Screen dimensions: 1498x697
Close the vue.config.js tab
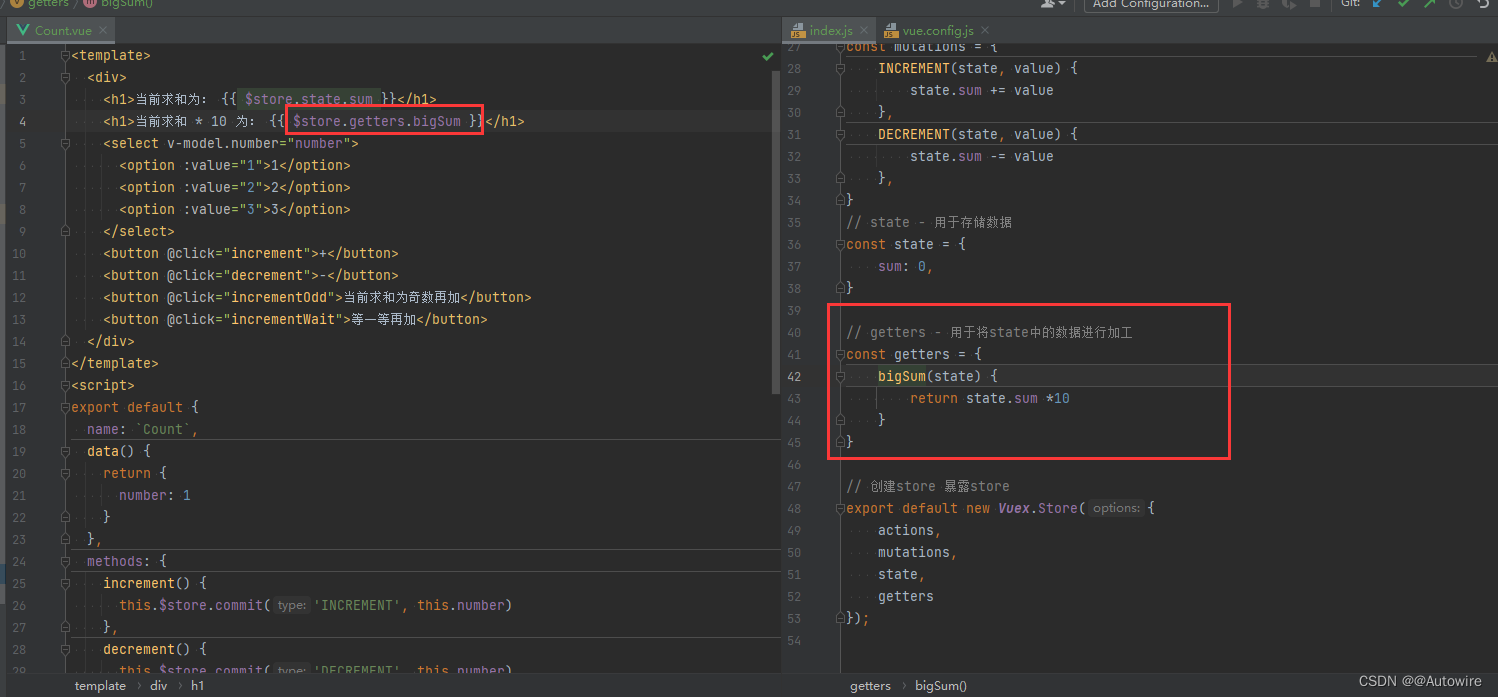[985, 31]
